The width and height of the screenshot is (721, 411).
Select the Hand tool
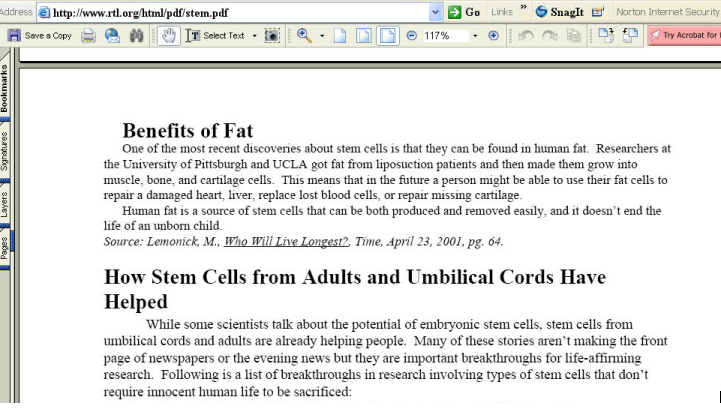click(x=168, y=35)
